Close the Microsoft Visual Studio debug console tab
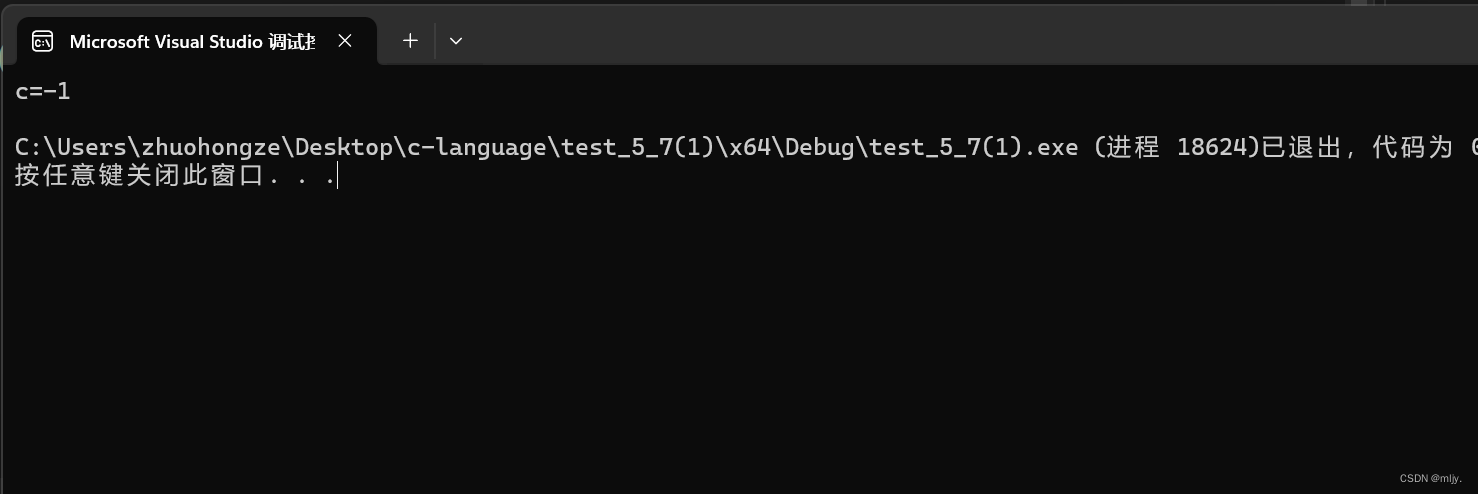The width and height of the screenshot is (1478, 494). click(345, 41)
